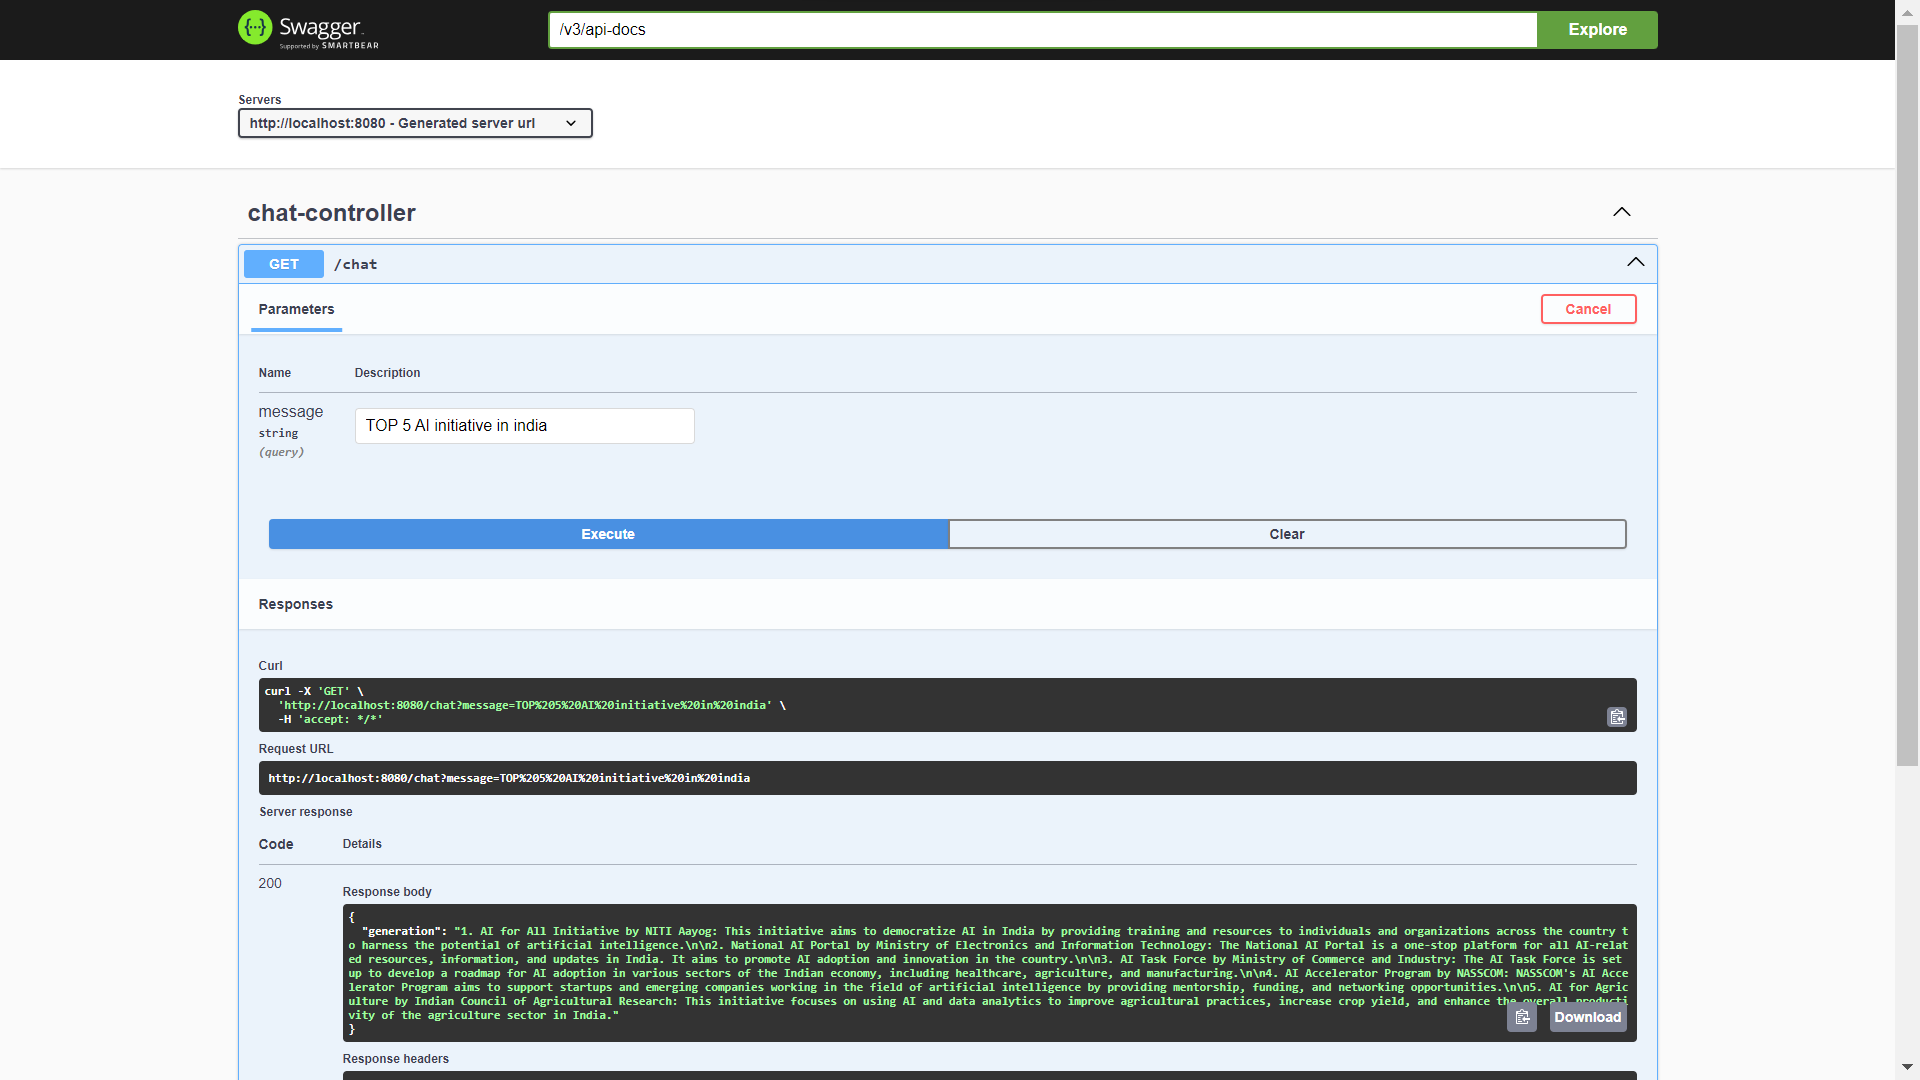Click the Curl label
Viewport: 1920px width, 1080px height.
[x=271, y=666]
